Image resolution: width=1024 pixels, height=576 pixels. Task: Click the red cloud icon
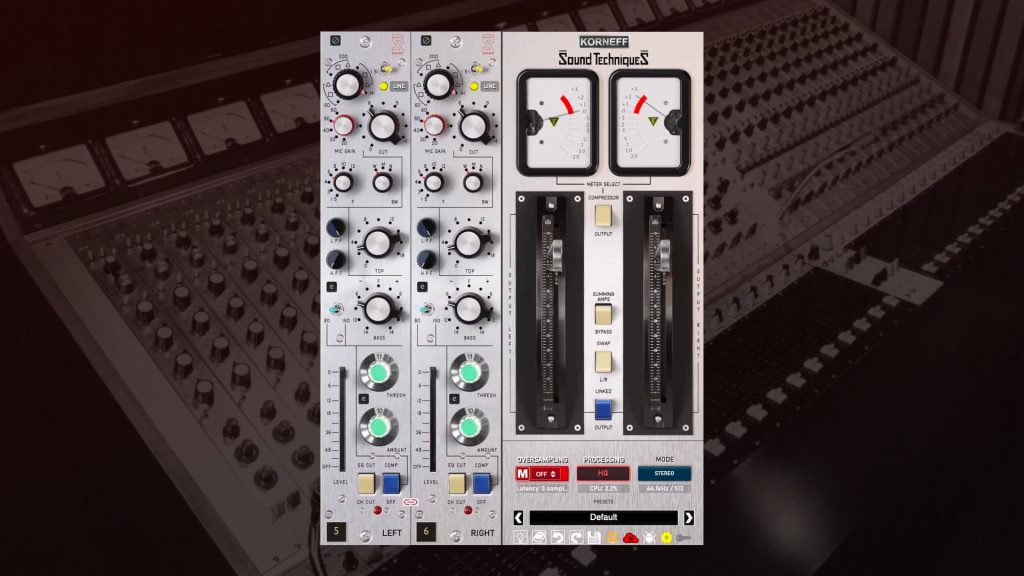pos(630,537)
